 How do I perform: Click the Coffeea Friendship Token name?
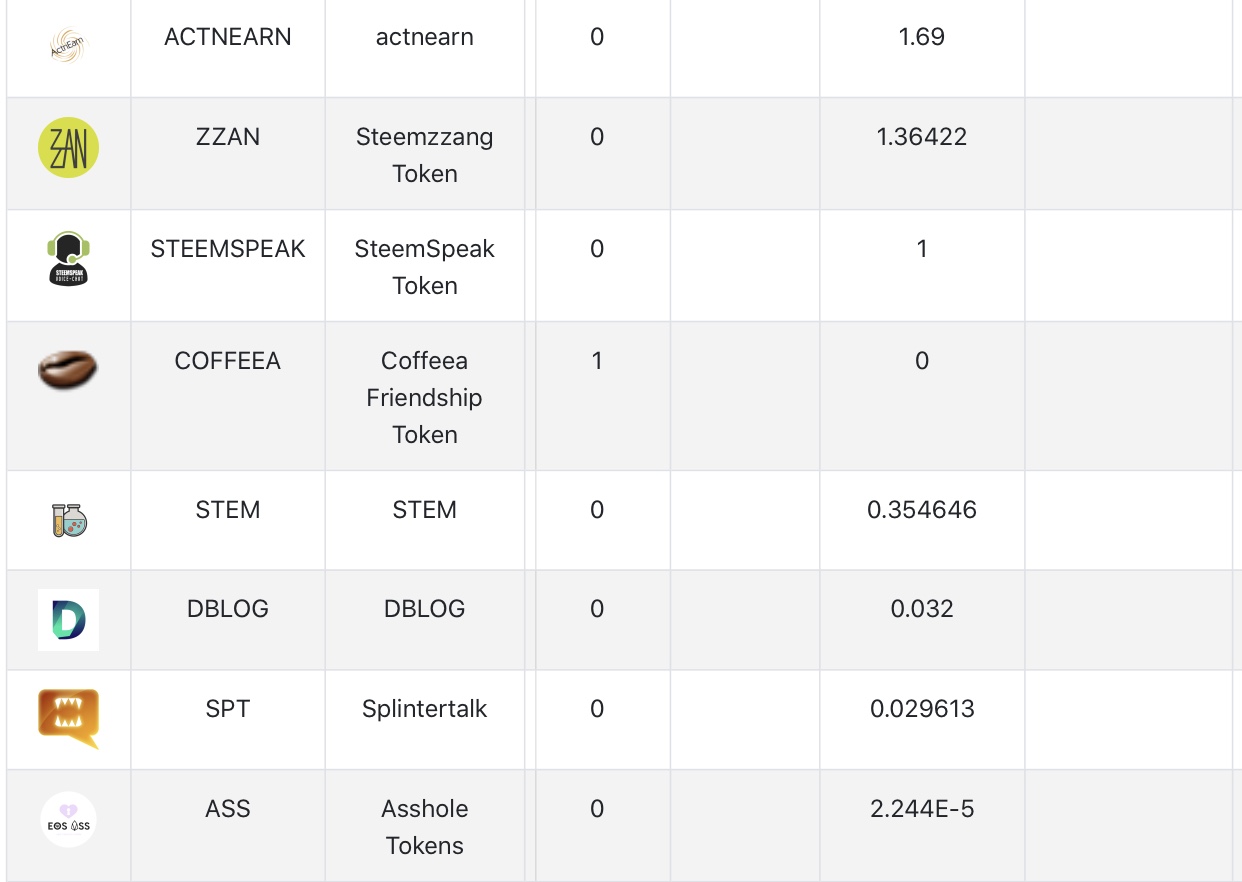pos(424,397)
